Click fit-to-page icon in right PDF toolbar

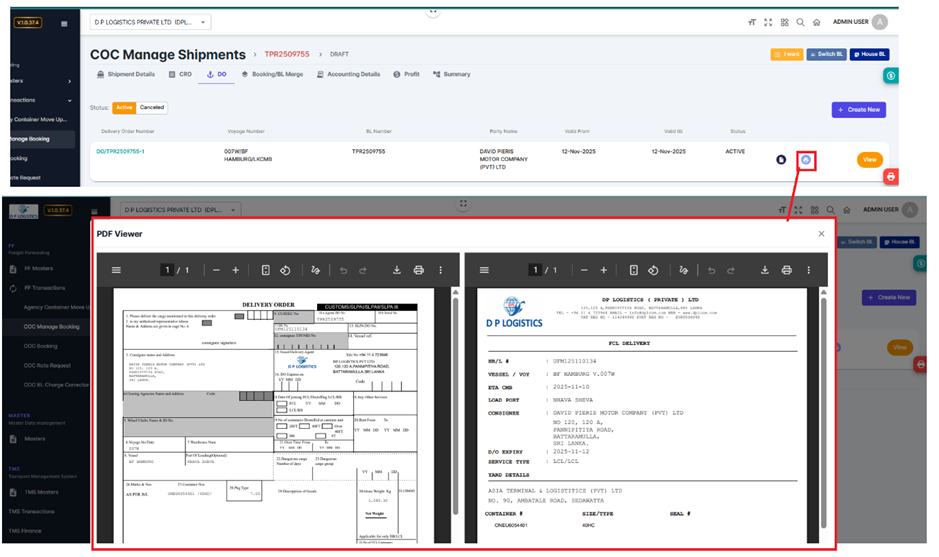click(x=634, y=270)
